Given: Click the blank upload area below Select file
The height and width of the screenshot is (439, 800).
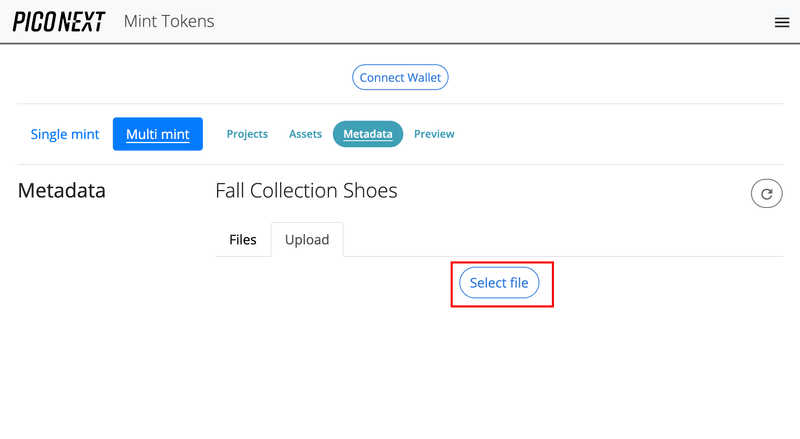Looking at the screenshot, I should tap(500, 360).
